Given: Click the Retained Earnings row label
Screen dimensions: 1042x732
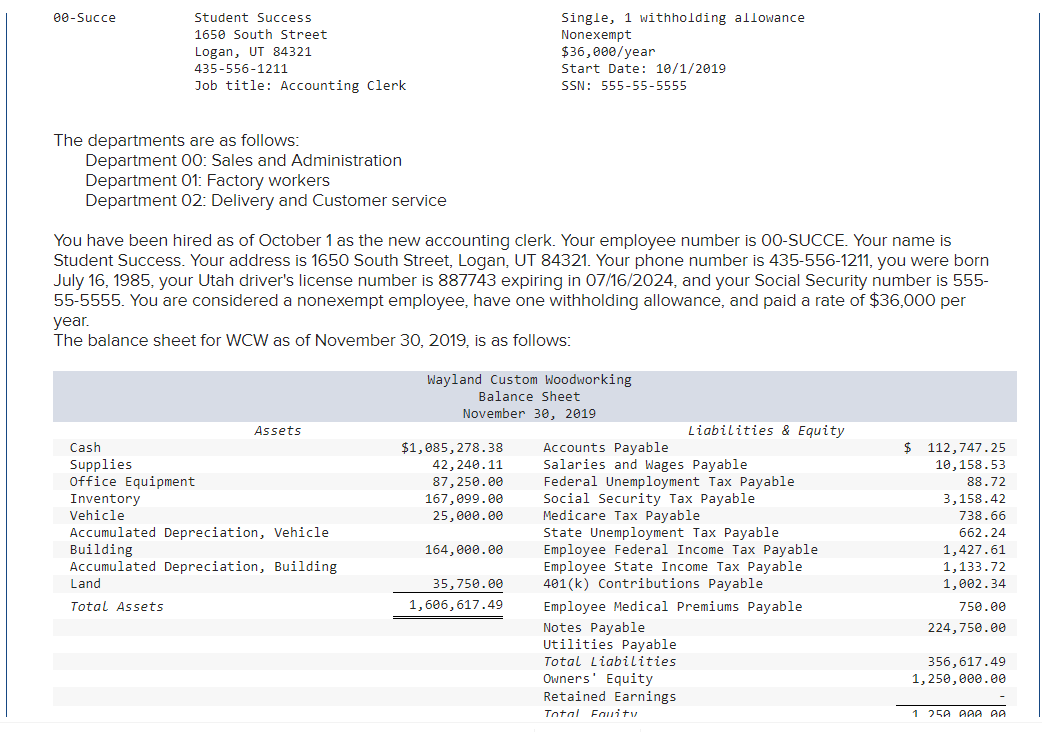Looking at the screenshot, I should 609,697.
